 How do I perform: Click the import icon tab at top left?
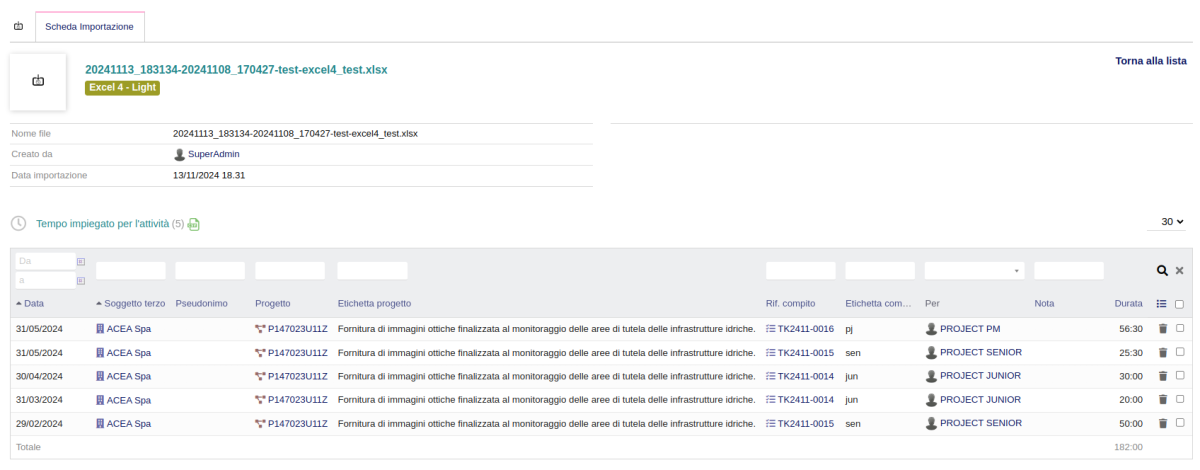pos(18,26)
